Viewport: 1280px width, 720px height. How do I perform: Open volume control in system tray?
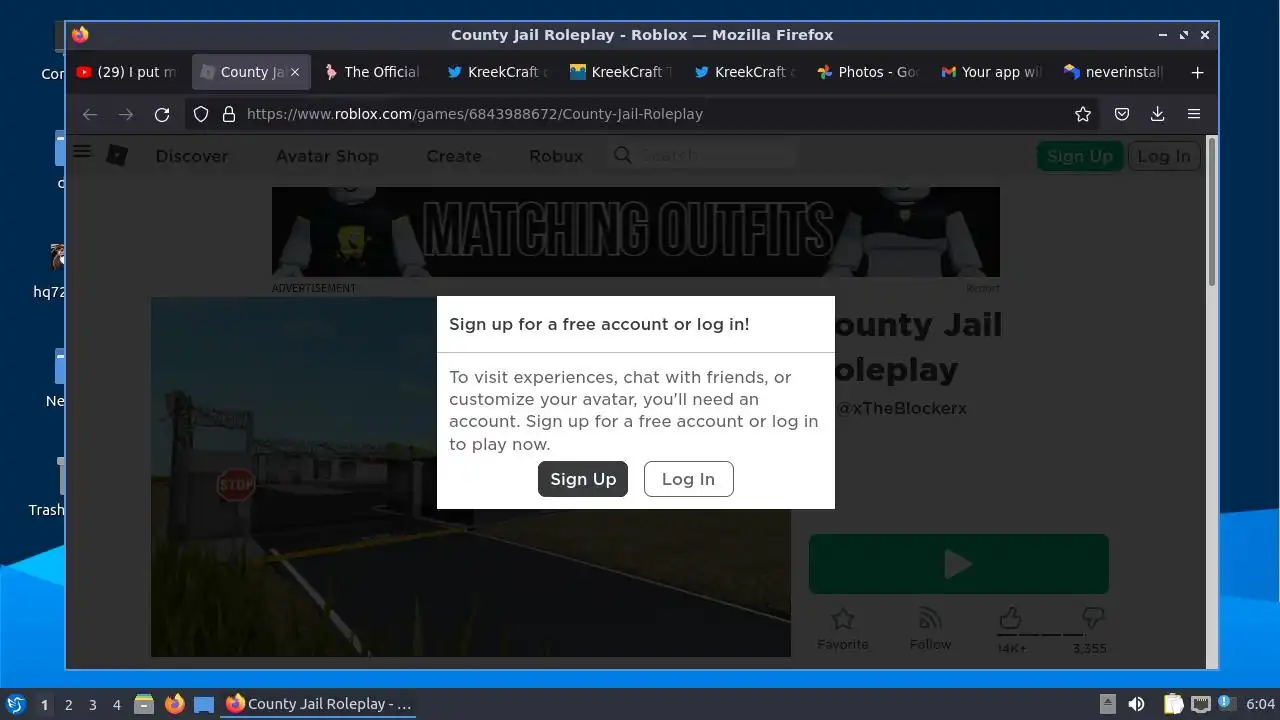(x=1136, y=704)
